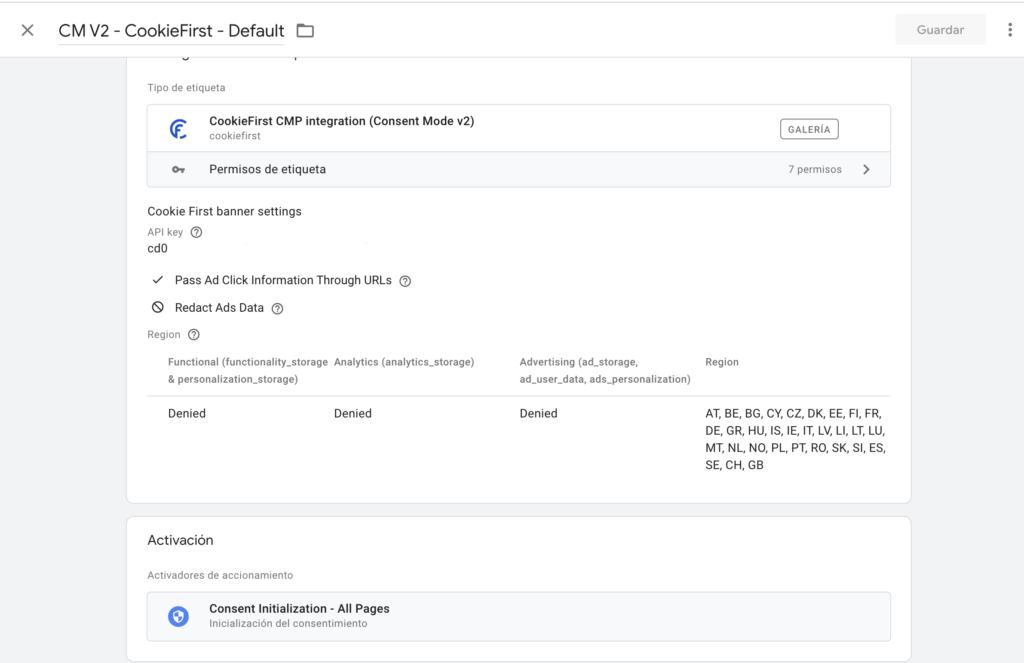Click Analytics (analytics_storage) column header
This screenshot has width=1024, height=663.
coord(404,362)
